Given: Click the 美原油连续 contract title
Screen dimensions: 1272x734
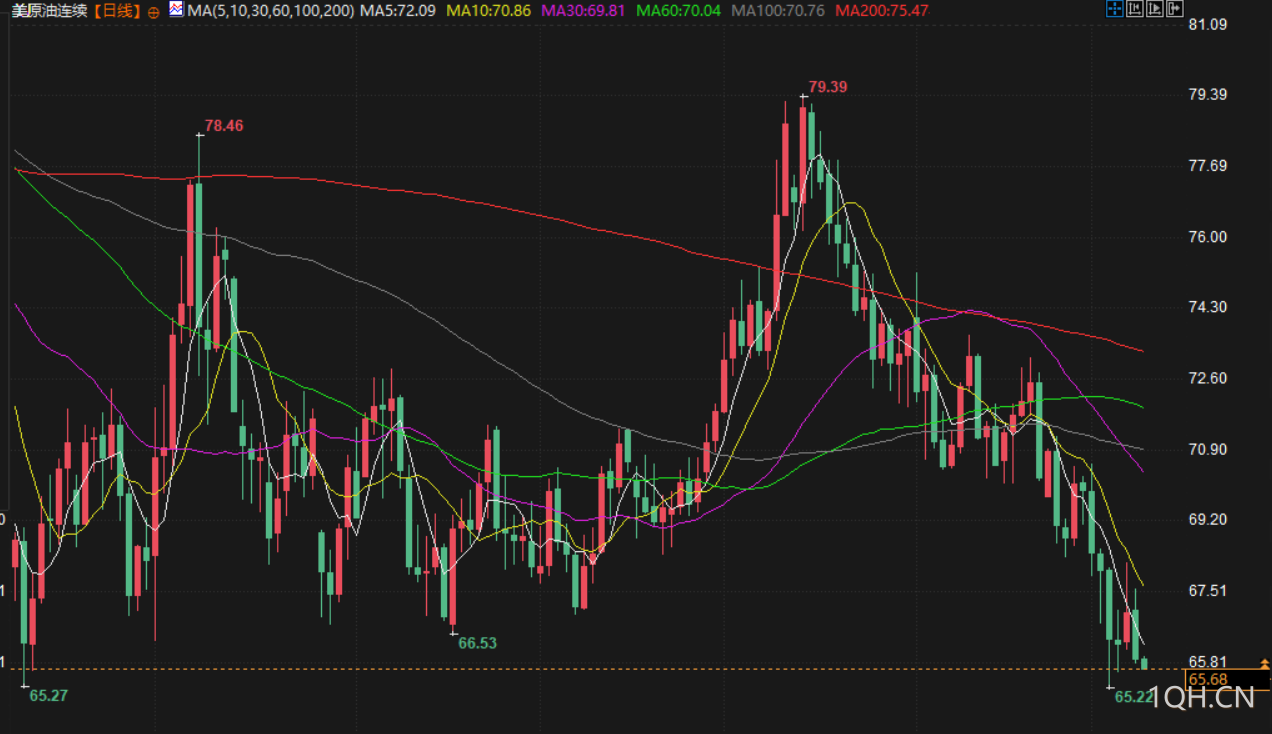Looking at the screenshot, I should (49, 11).
